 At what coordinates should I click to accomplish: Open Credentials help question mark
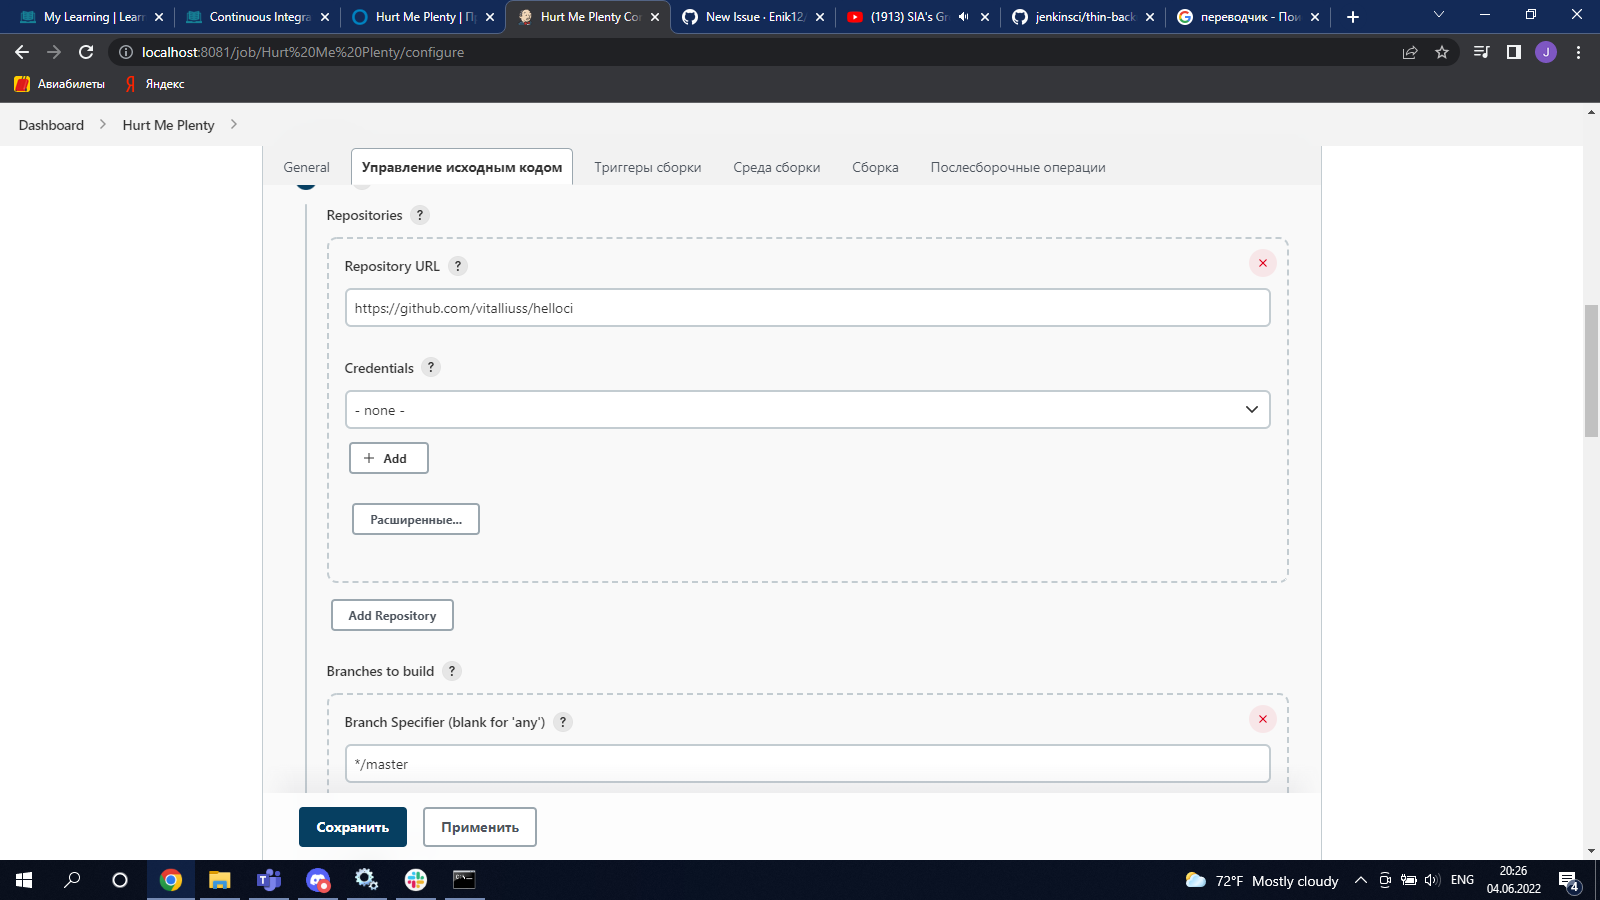[x=431, y=367]
